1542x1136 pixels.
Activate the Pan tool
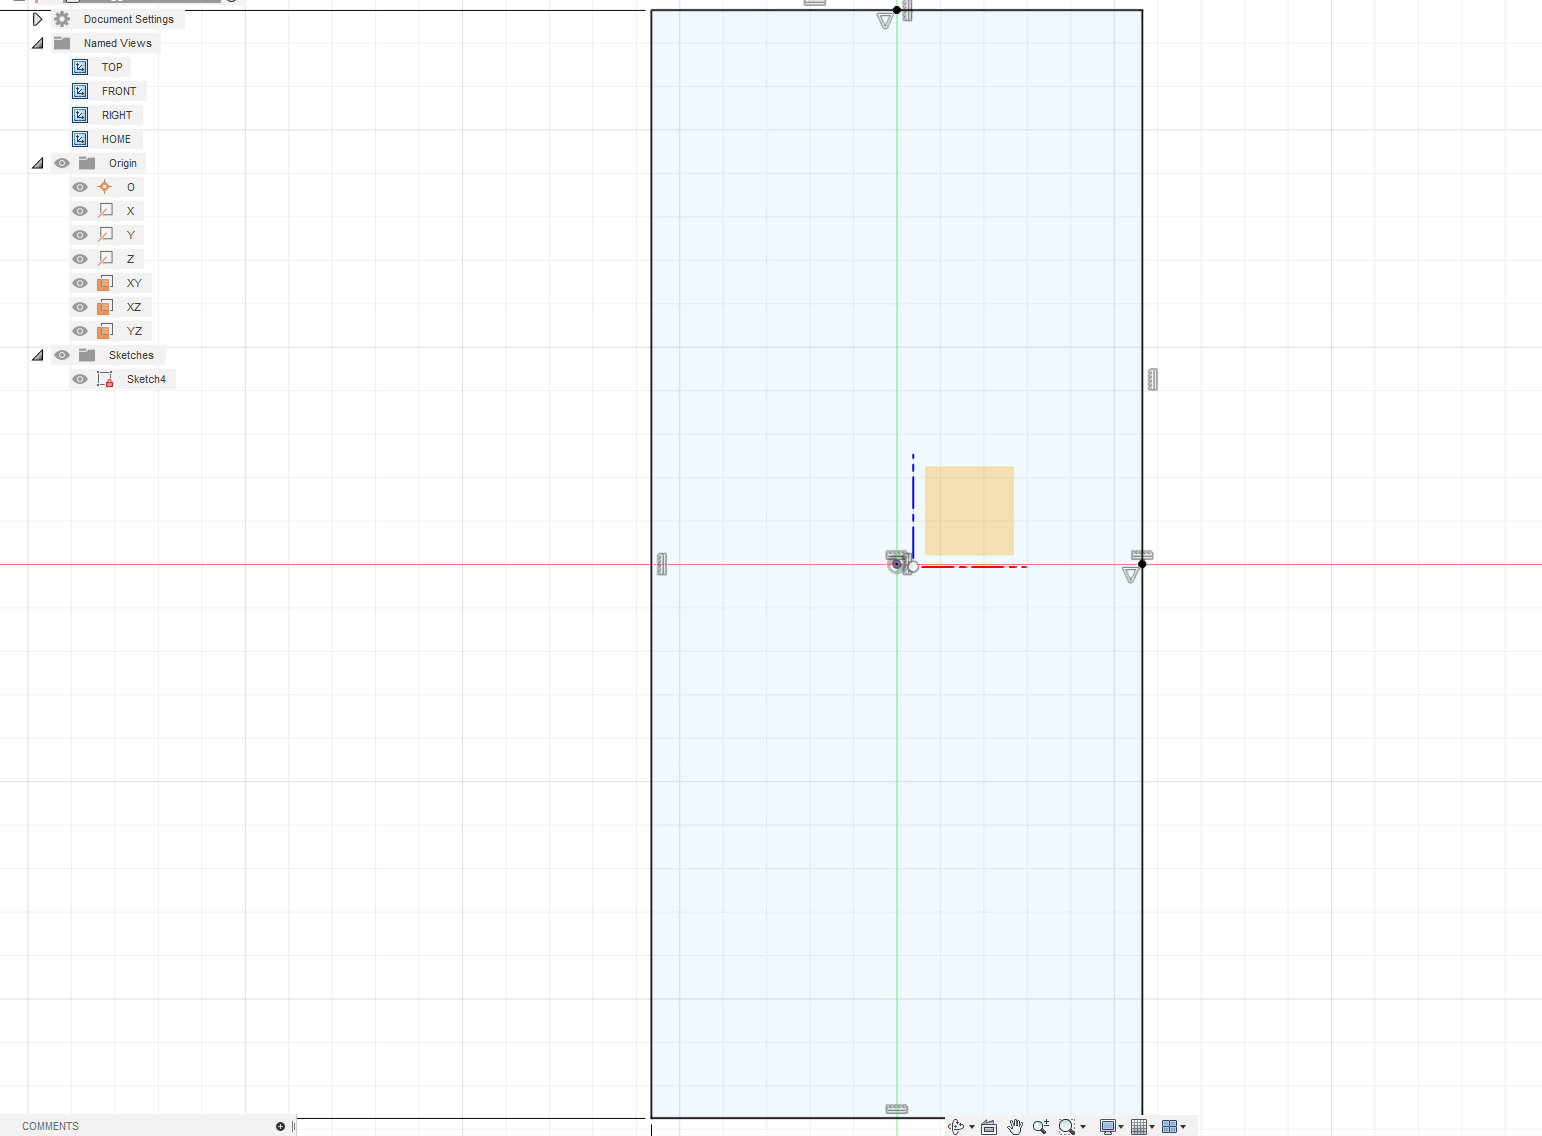(1014, 1126)
